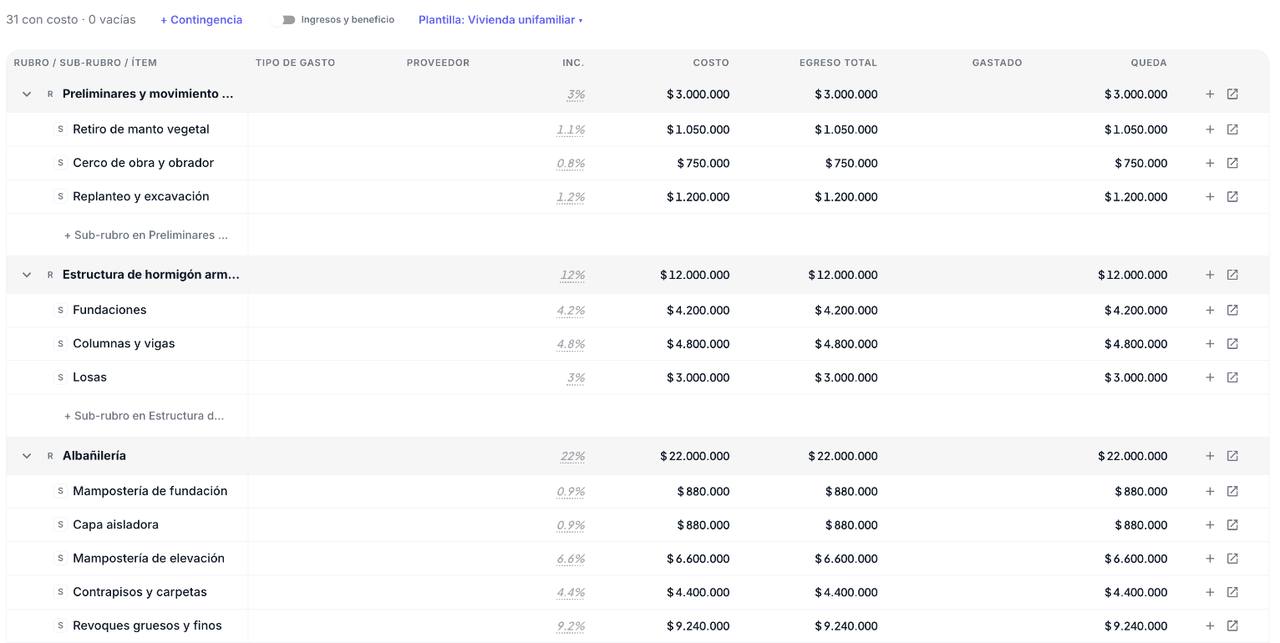The height and width of the screenshot is (643, 1280).
Task: Open Plantilla: Vivienda unifamiliar dropdown
Action: click(x=500, y=20)
